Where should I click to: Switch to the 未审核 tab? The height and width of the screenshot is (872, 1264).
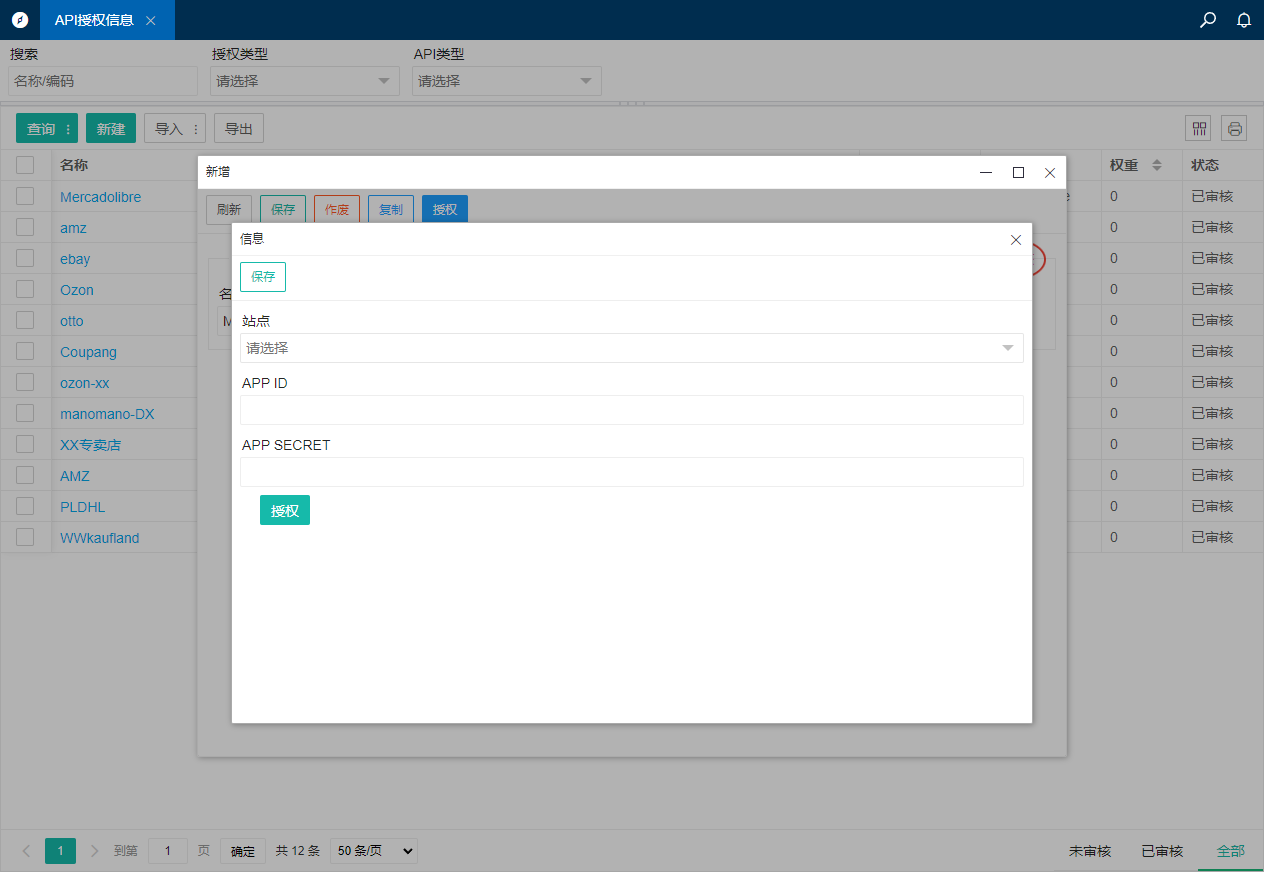[x=1090, y=851]
